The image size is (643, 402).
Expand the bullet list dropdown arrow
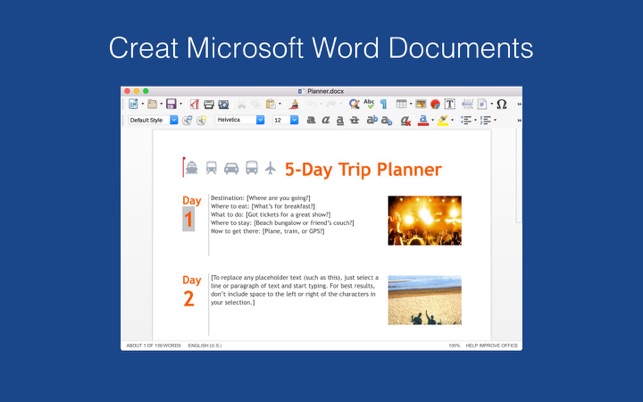pos(475,120)
